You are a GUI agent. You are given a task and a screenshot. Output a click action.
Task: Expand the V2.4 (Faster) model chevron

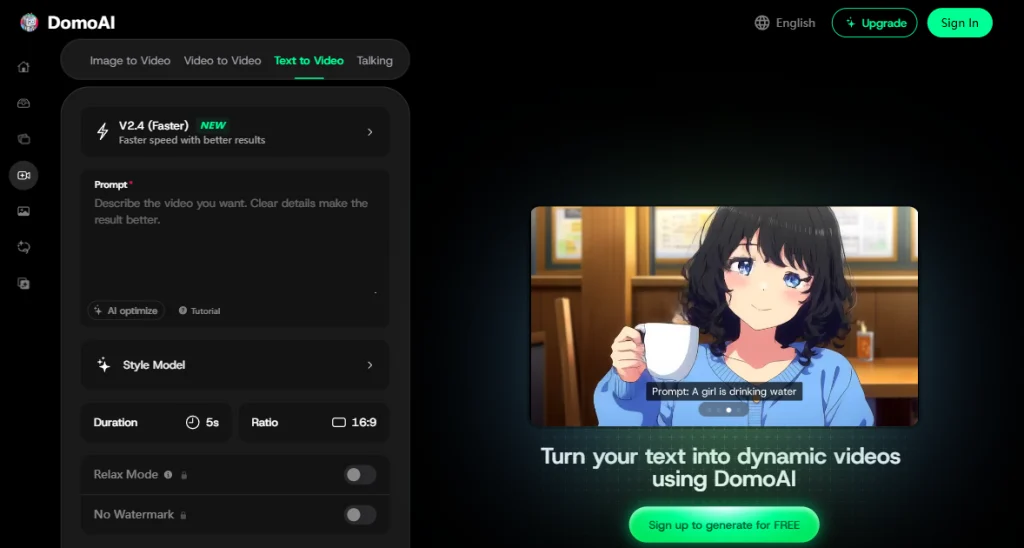tap(370, 132)
